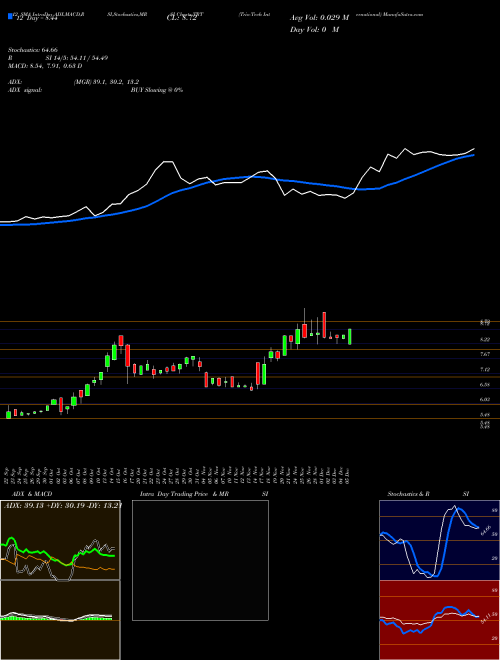The height and width of the screenshot is (660, 500).
Task: Click the 'BUY Slowing @ 0%' signal text
Action: click(x=157, y=90)
